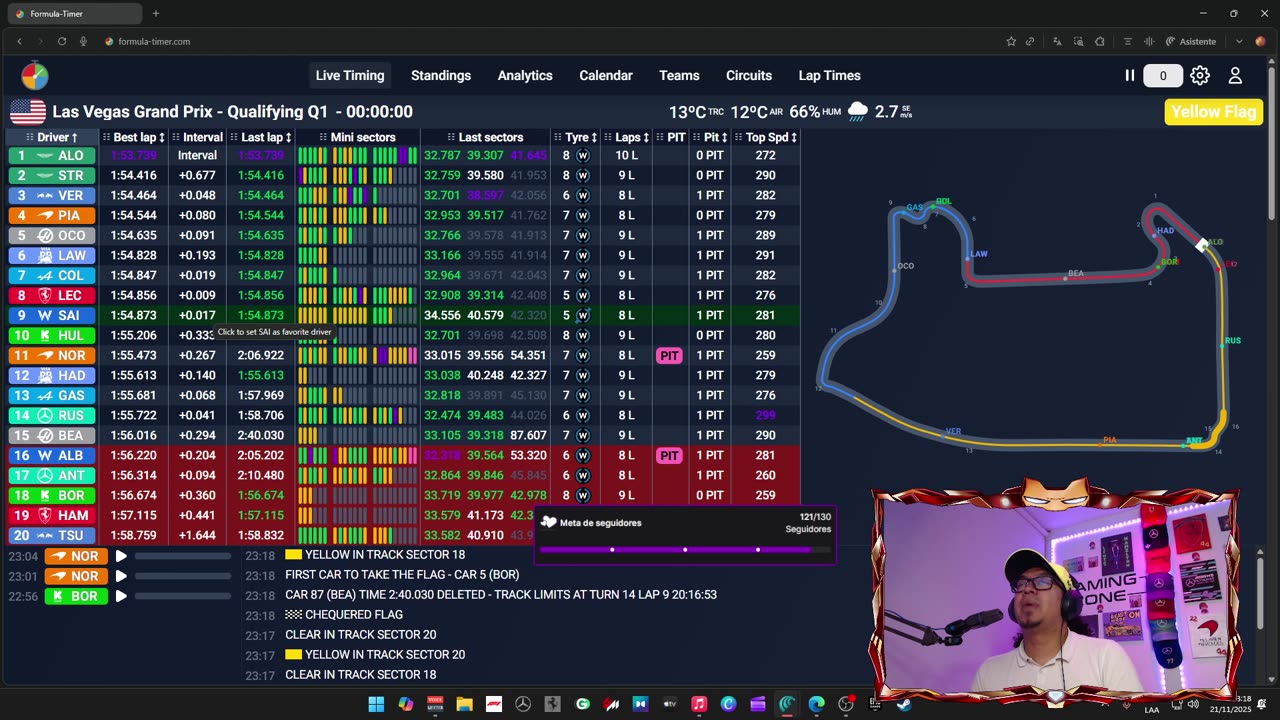The width and height of the screenshot is (1280, 720).
Task: Seek the 23:01 NOR radio progress bar
Action: point(183,576)
